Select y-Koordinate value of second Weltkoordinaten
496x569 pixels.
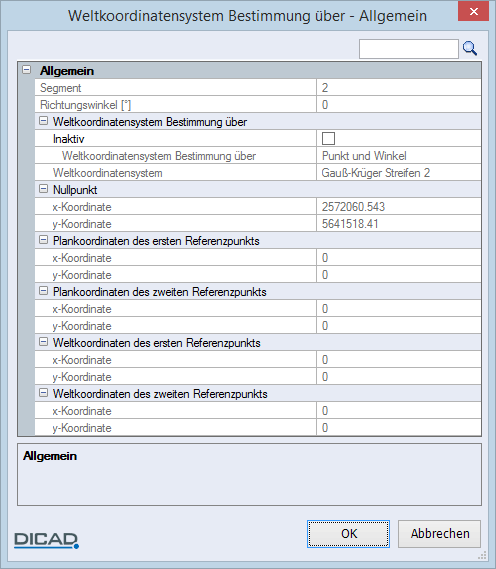(399, 427)
